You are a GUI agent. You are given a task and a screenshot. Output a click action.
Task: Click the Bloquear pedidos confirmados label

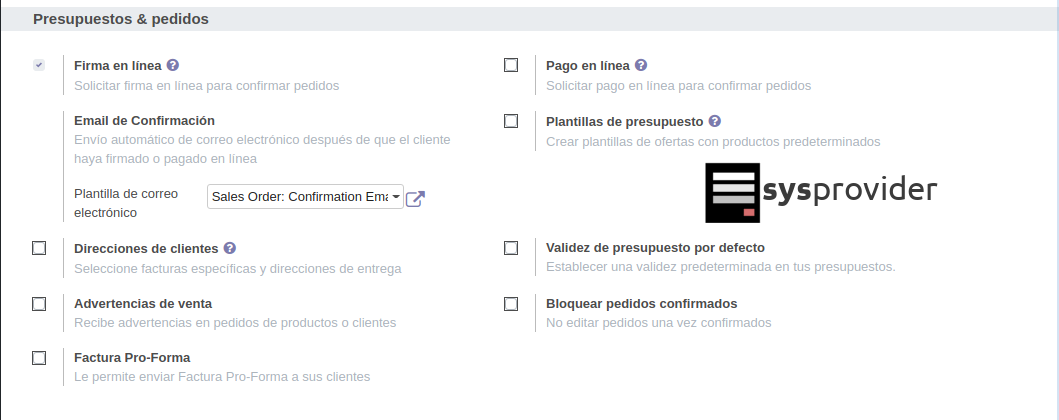click(x=641, y=303)
